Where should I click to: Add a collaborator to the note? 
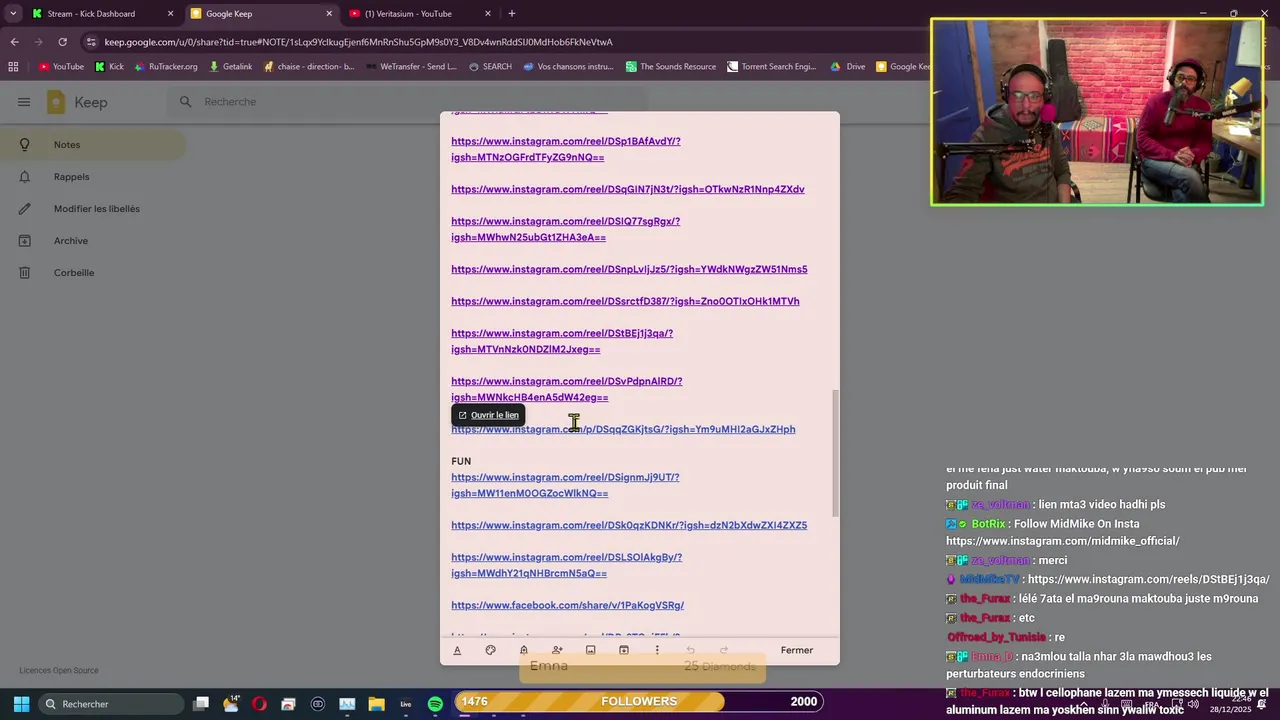(557, 650)
